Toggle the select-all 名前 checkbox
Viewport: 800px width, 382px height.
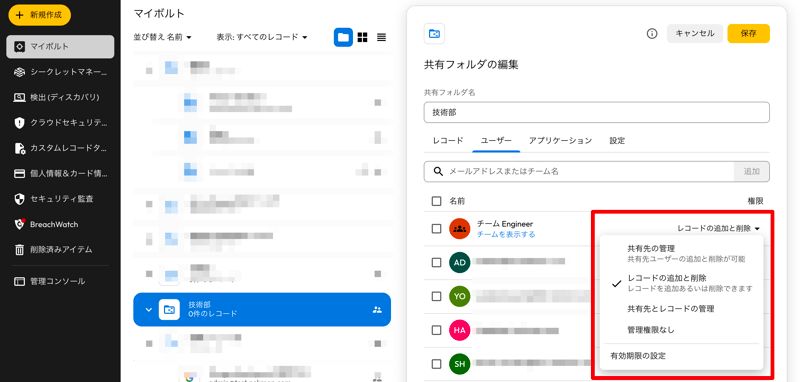(x=436, y=201)
